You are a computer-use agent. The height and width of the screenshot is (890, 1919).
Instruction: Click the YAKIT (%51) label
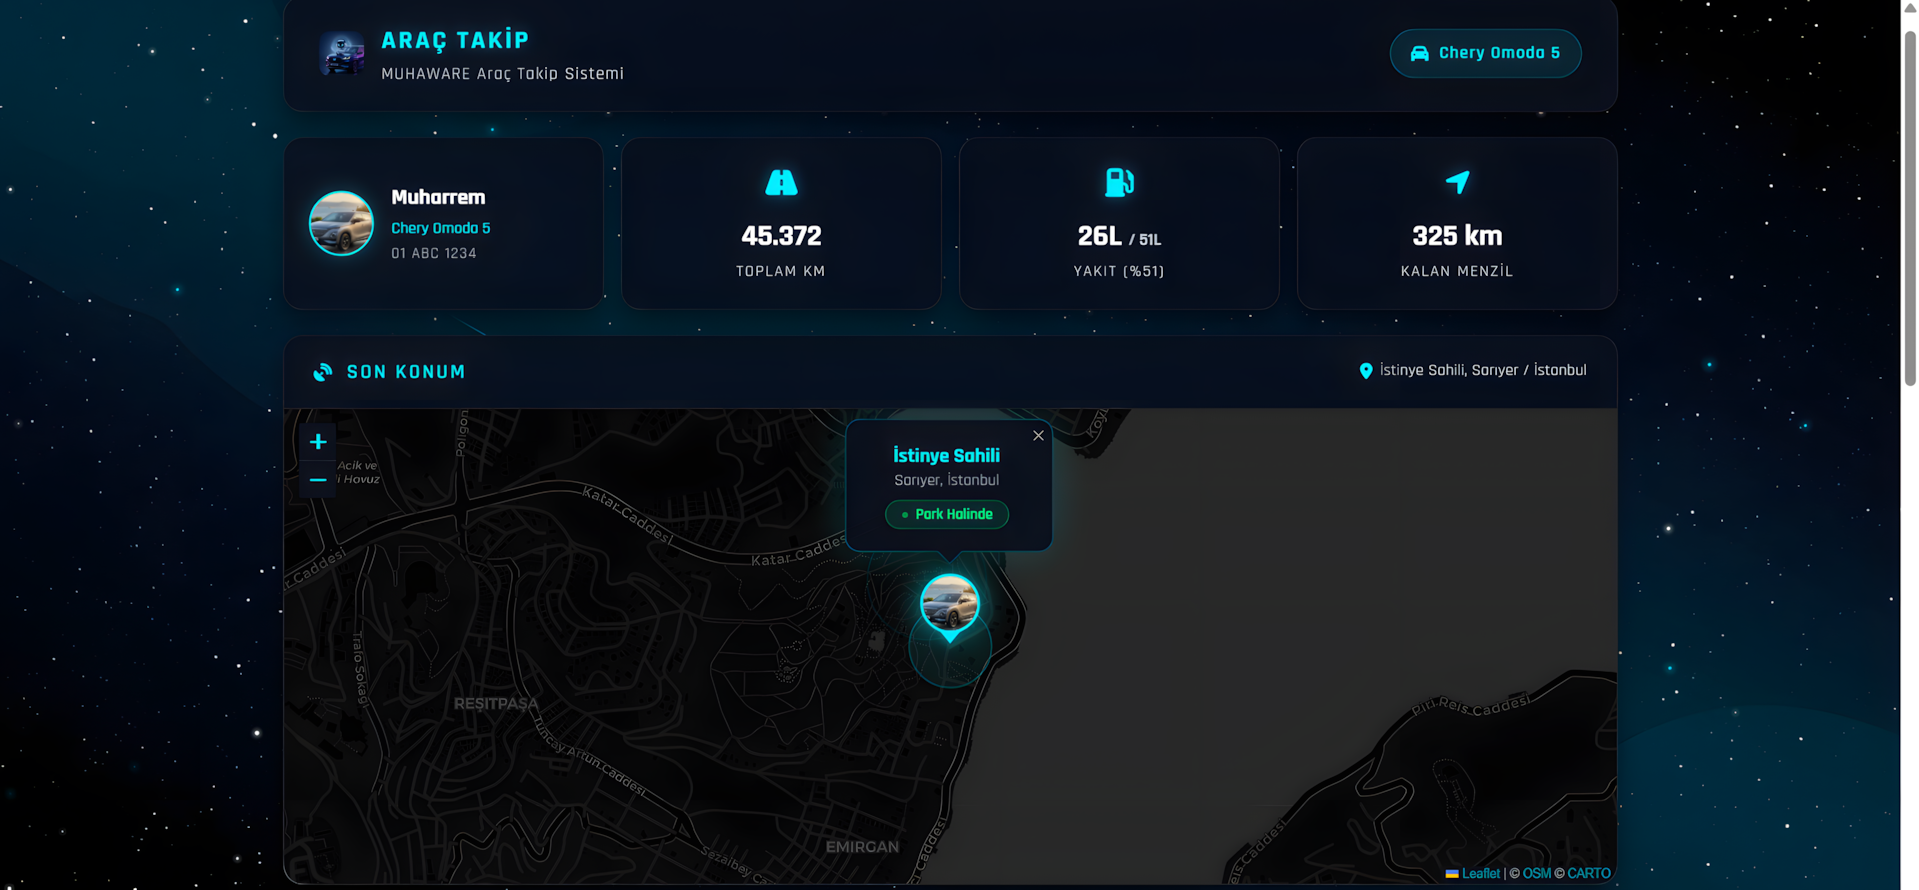(x=1119, y=272)
